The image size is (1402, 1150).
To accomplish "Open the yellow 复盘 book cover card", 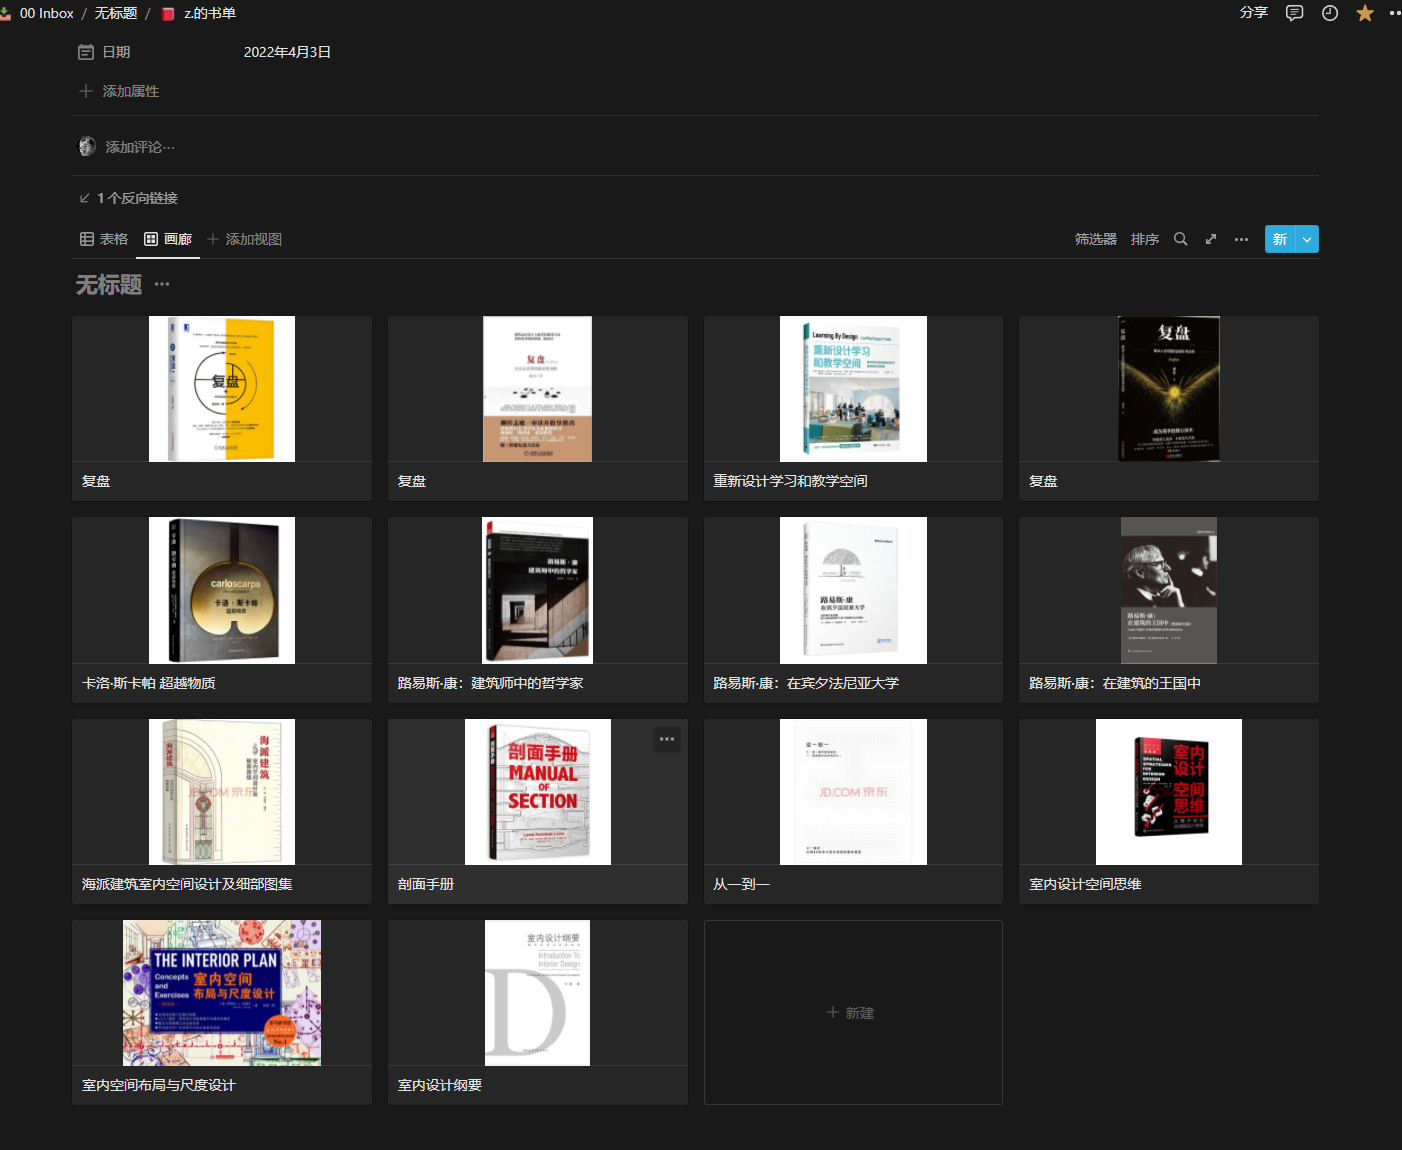I will 222,389.
